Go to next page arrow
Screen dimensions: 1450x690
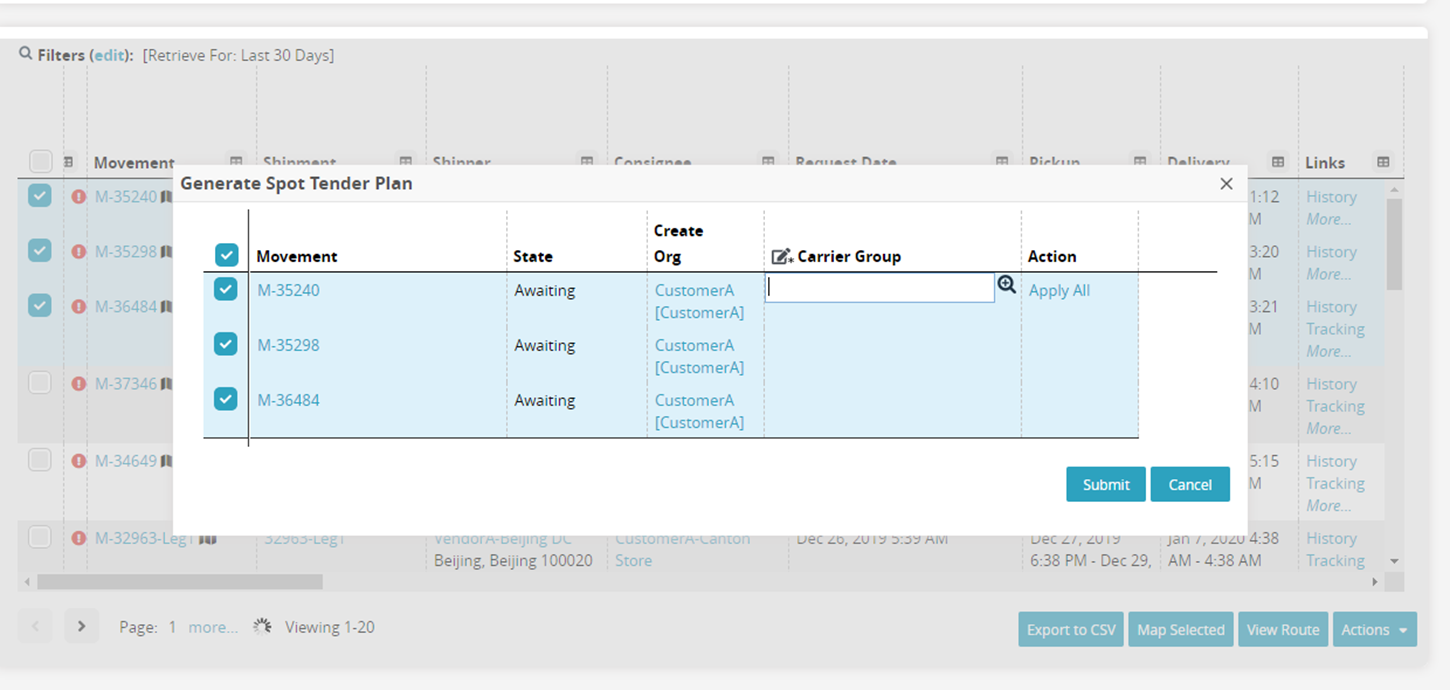coord(82,627)
